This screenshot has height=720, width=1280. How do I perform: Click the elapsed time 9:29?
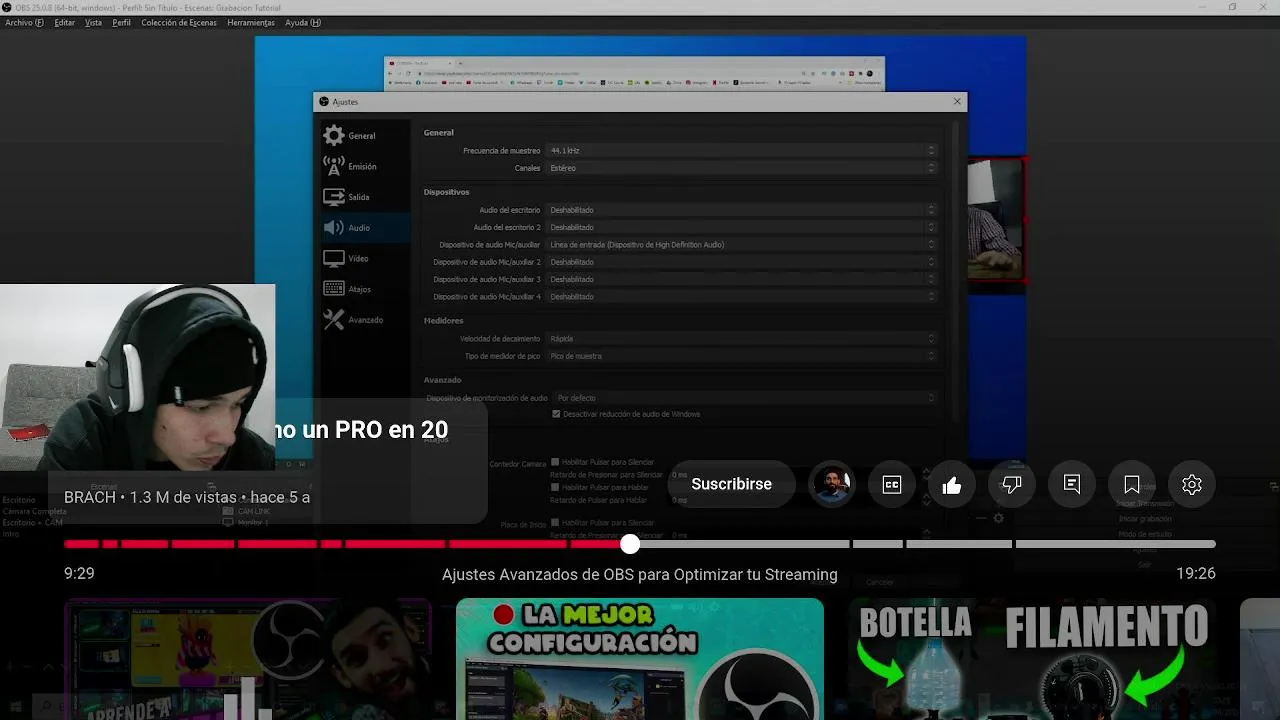(x=79, y=573)
